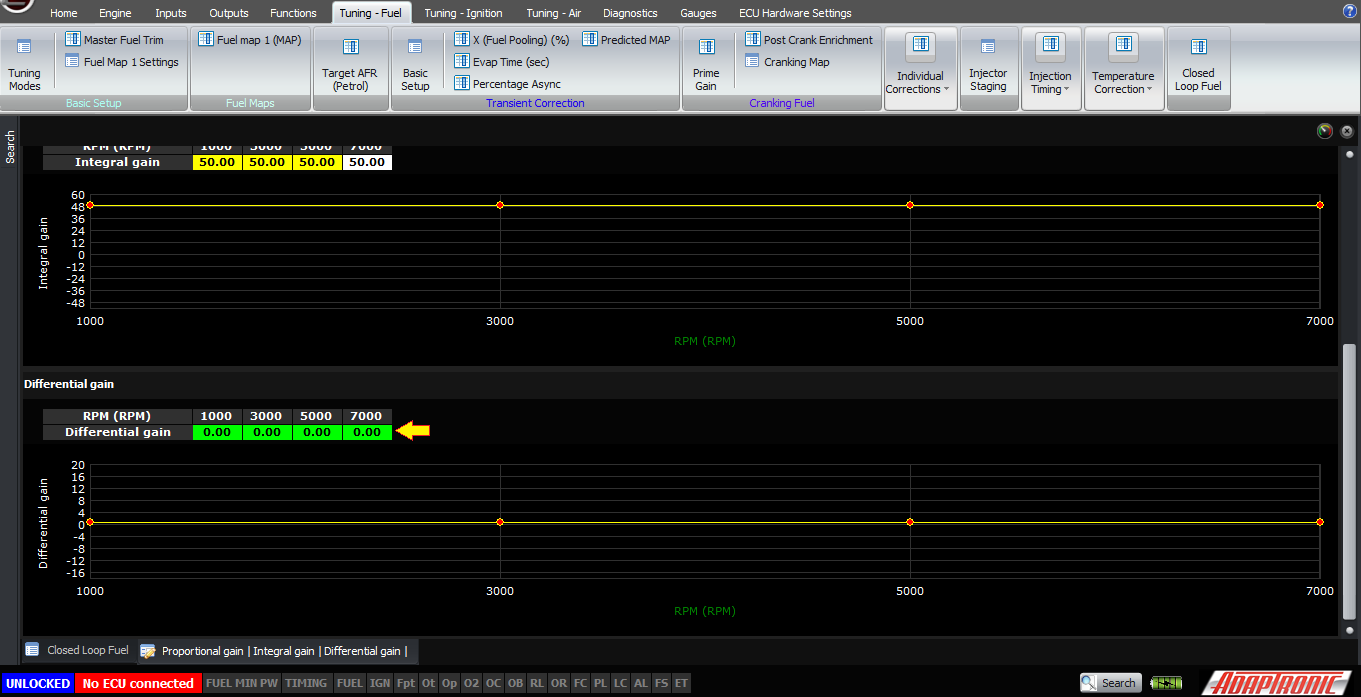The width and height of the screenshot is (1361, 697).
Task: Select the Tuning - Ignition tab
Action: (463, 13)
